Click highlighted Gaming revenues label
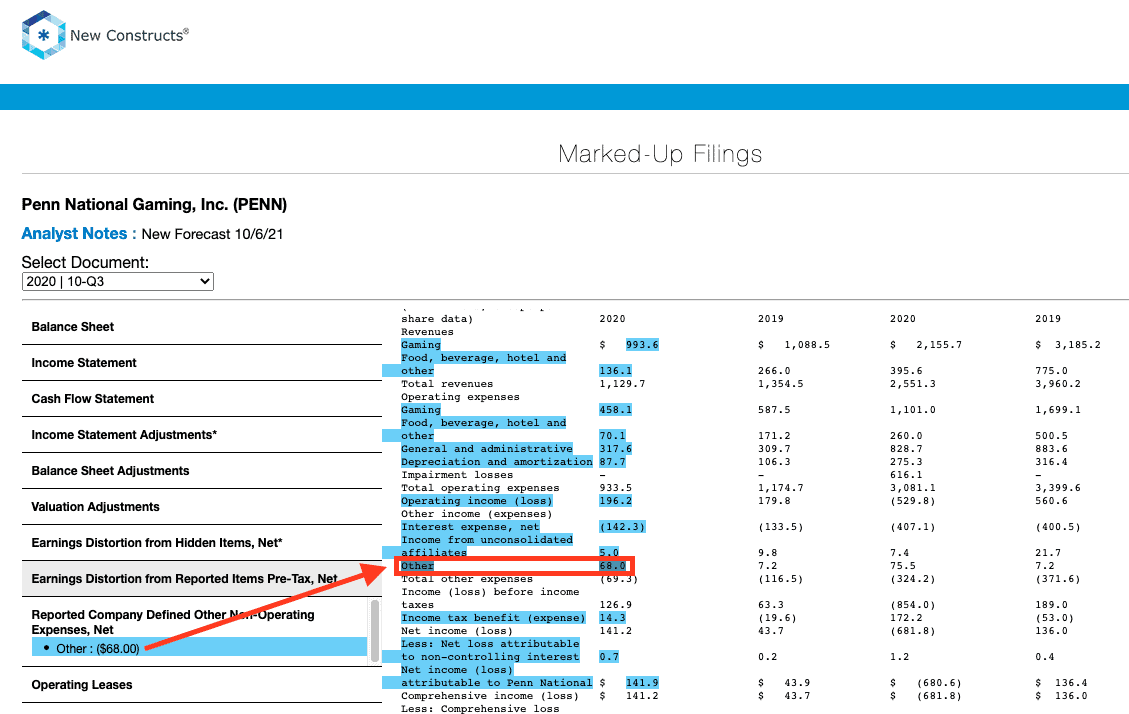 (420, 345)
